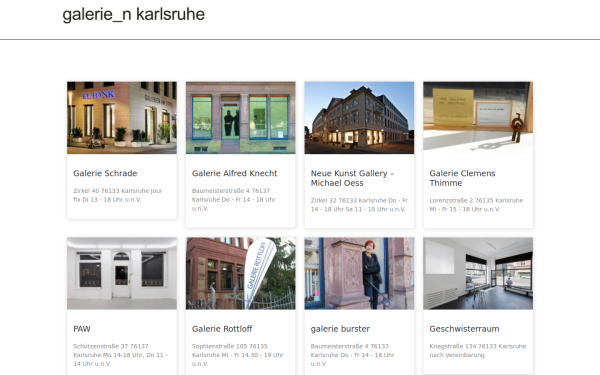The image size is (600, 375).
Task: Click the Galerie Rottloff heading
Action: click(222, 329)
